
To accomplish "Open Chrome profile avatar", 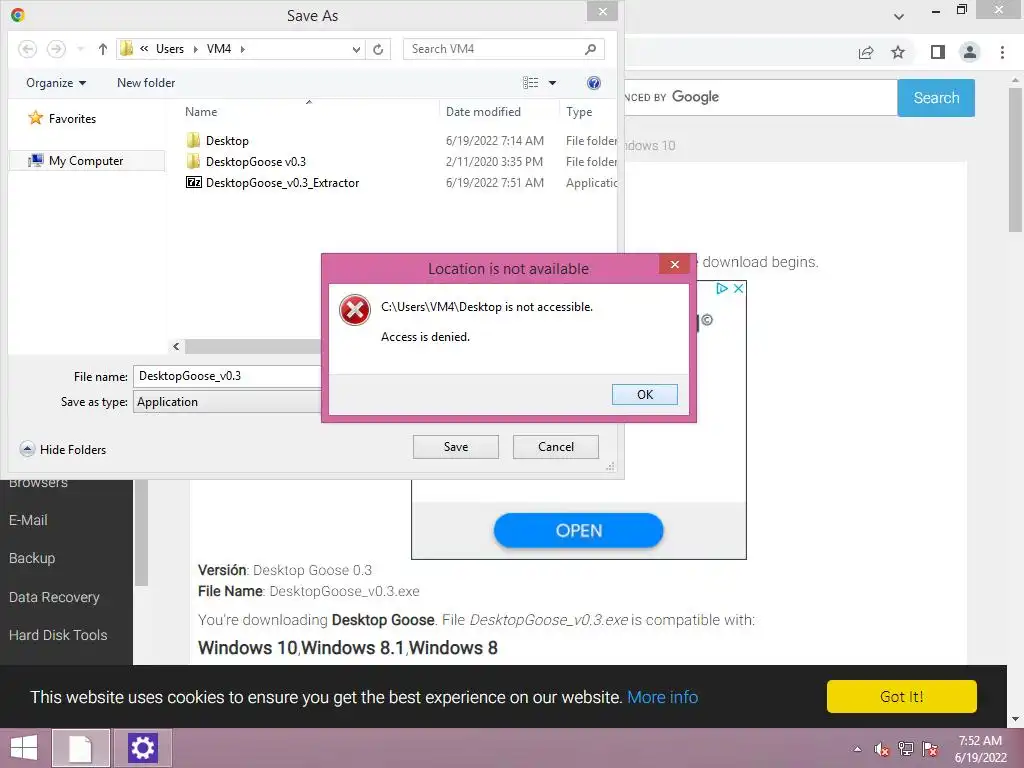I will coord(970,52).
